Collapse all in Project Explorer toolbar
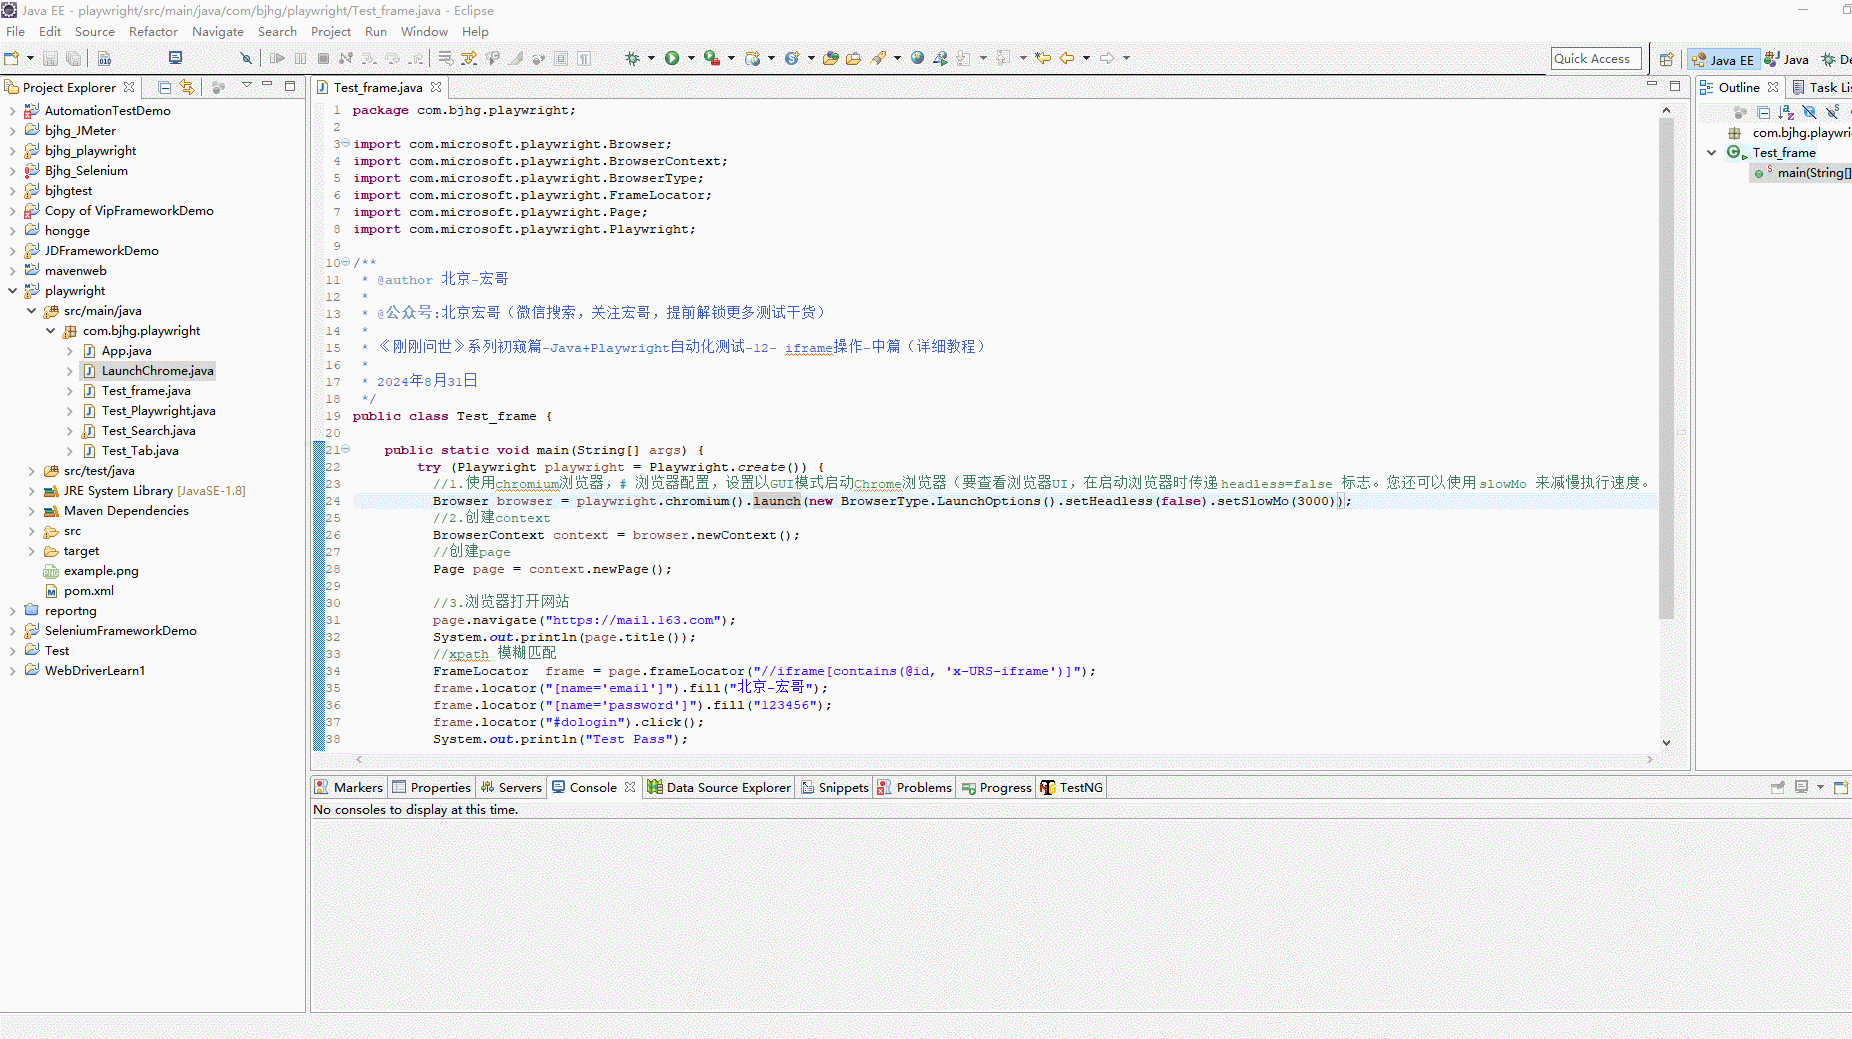Screen dimensions: 1852x1039 (x=165, y=87)
